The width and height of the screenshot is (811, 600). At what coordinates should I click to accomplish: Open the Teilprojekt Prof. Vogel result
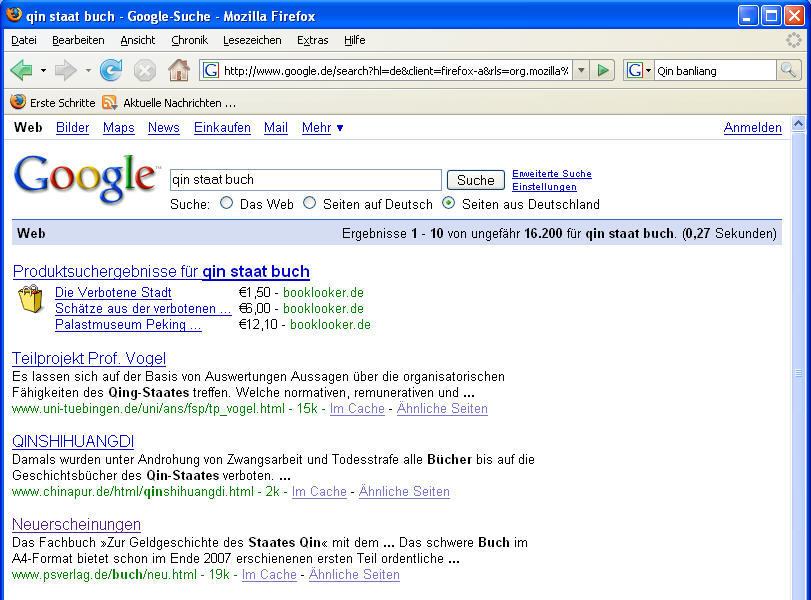coord(89,358)
